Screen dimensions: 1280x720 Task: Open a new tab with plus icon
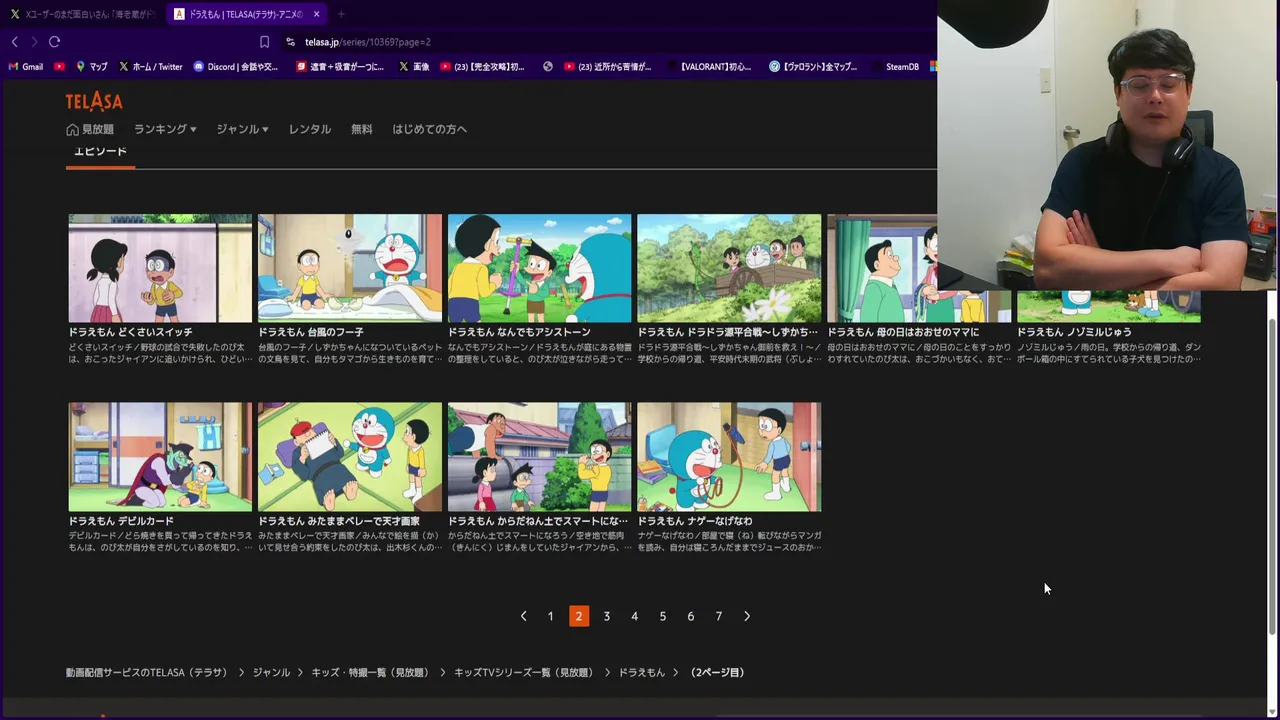click(x=341, y=14)
